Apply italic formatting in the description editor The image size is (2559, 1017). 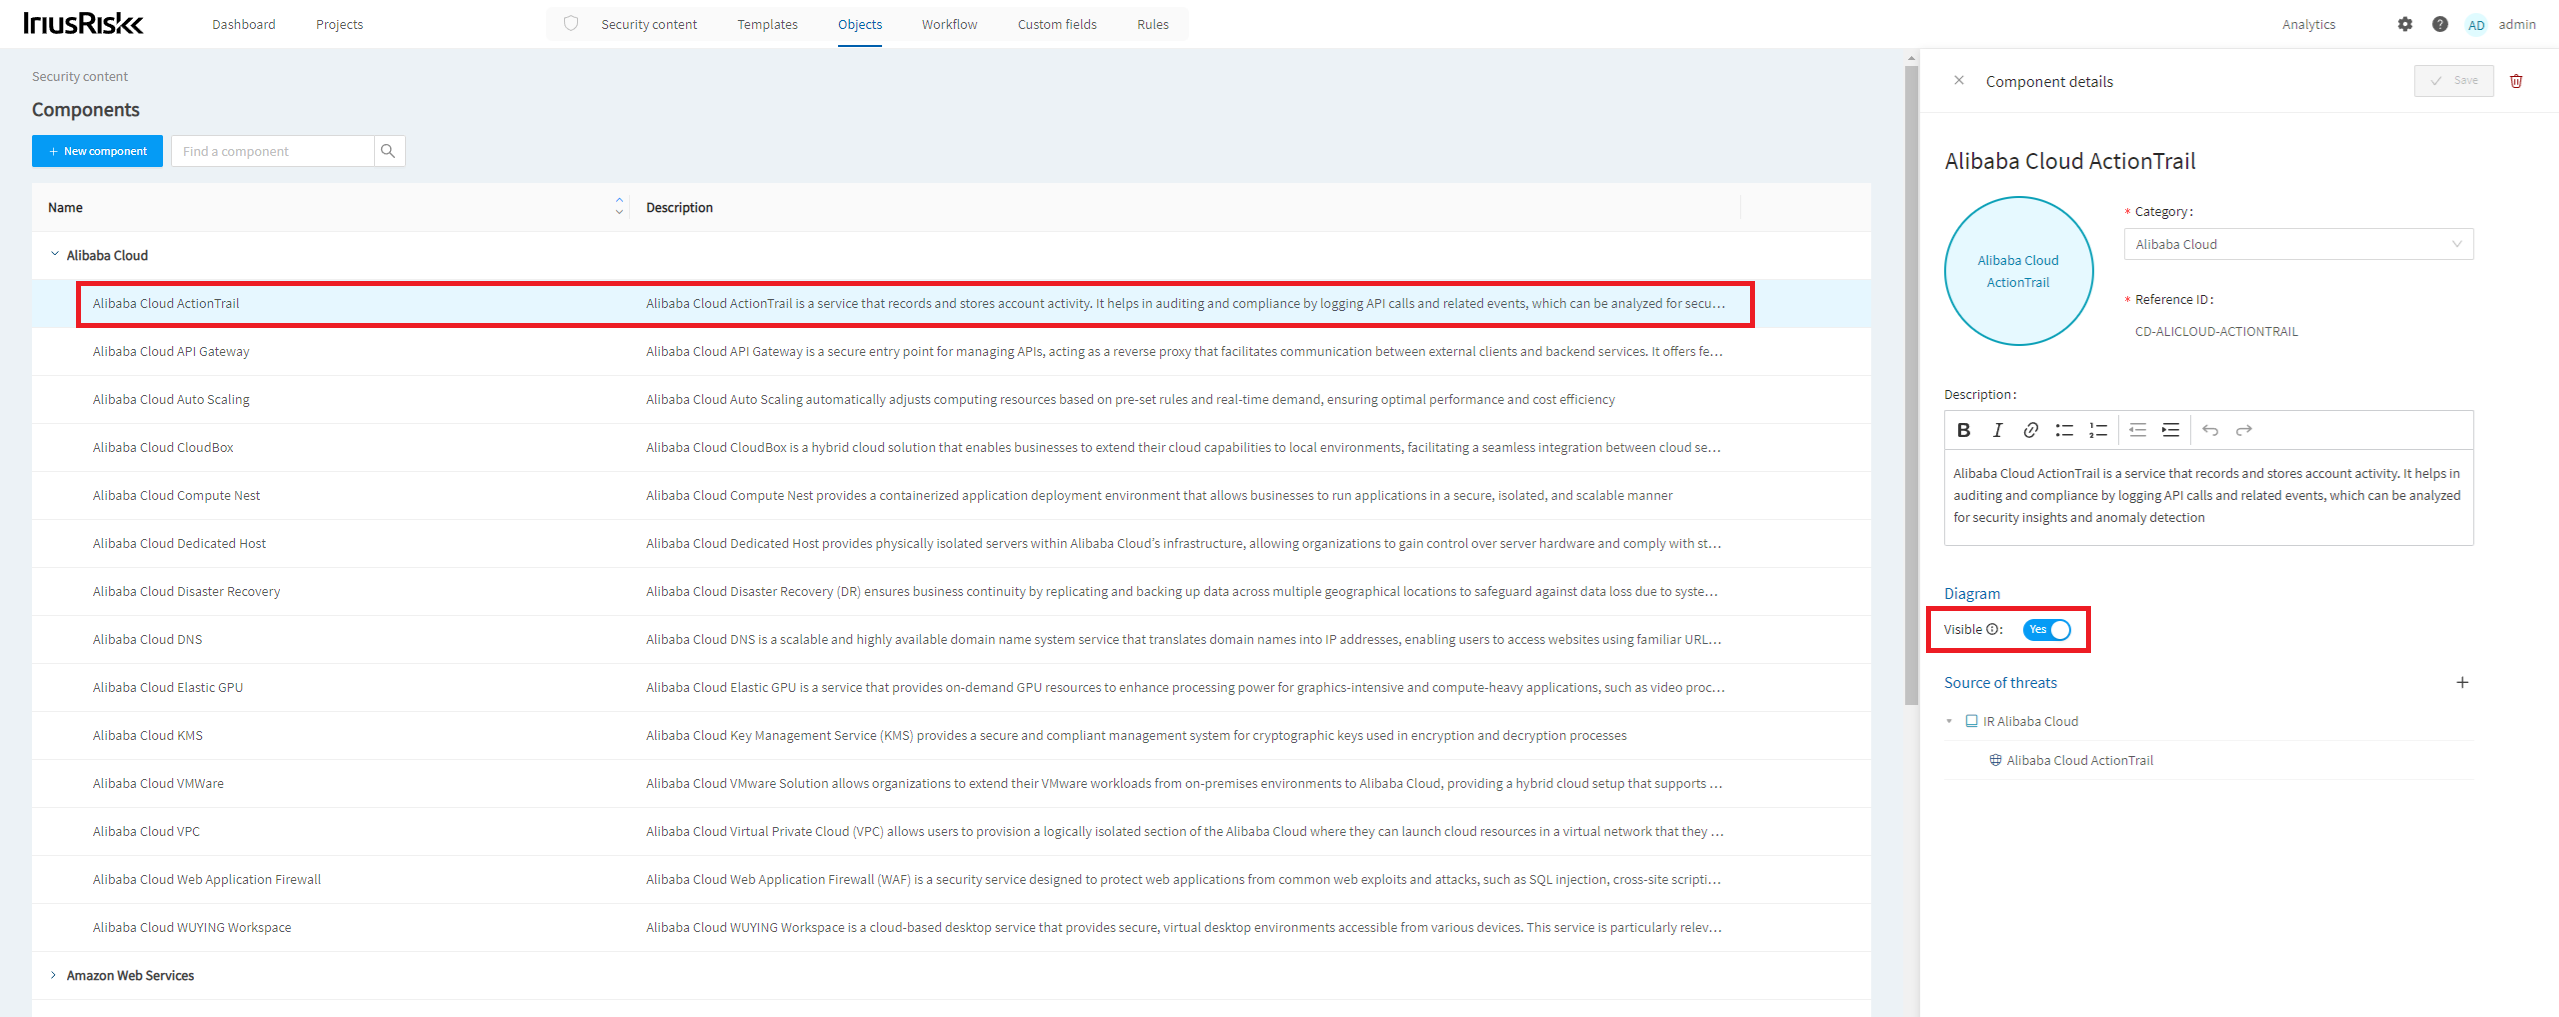tap(1996, 429)
